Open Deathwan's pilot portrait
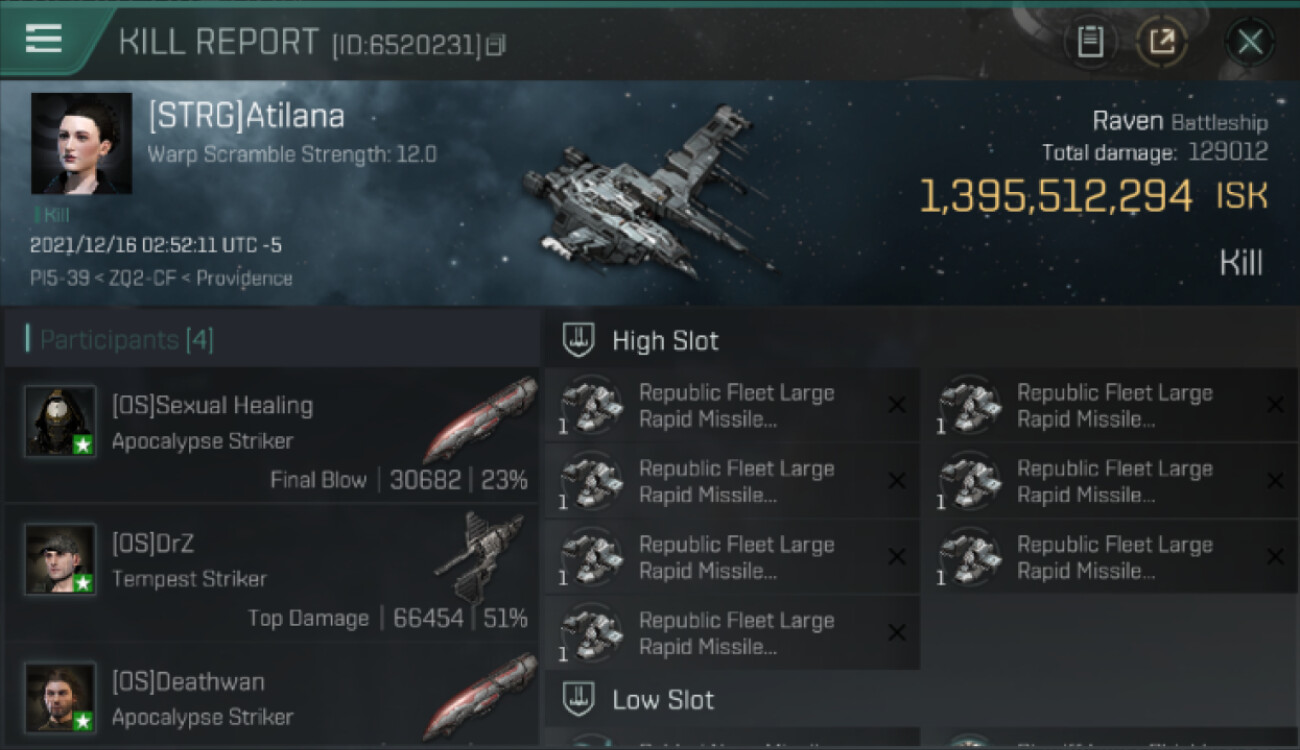1300x750 pixels. (x=61, y=697)
